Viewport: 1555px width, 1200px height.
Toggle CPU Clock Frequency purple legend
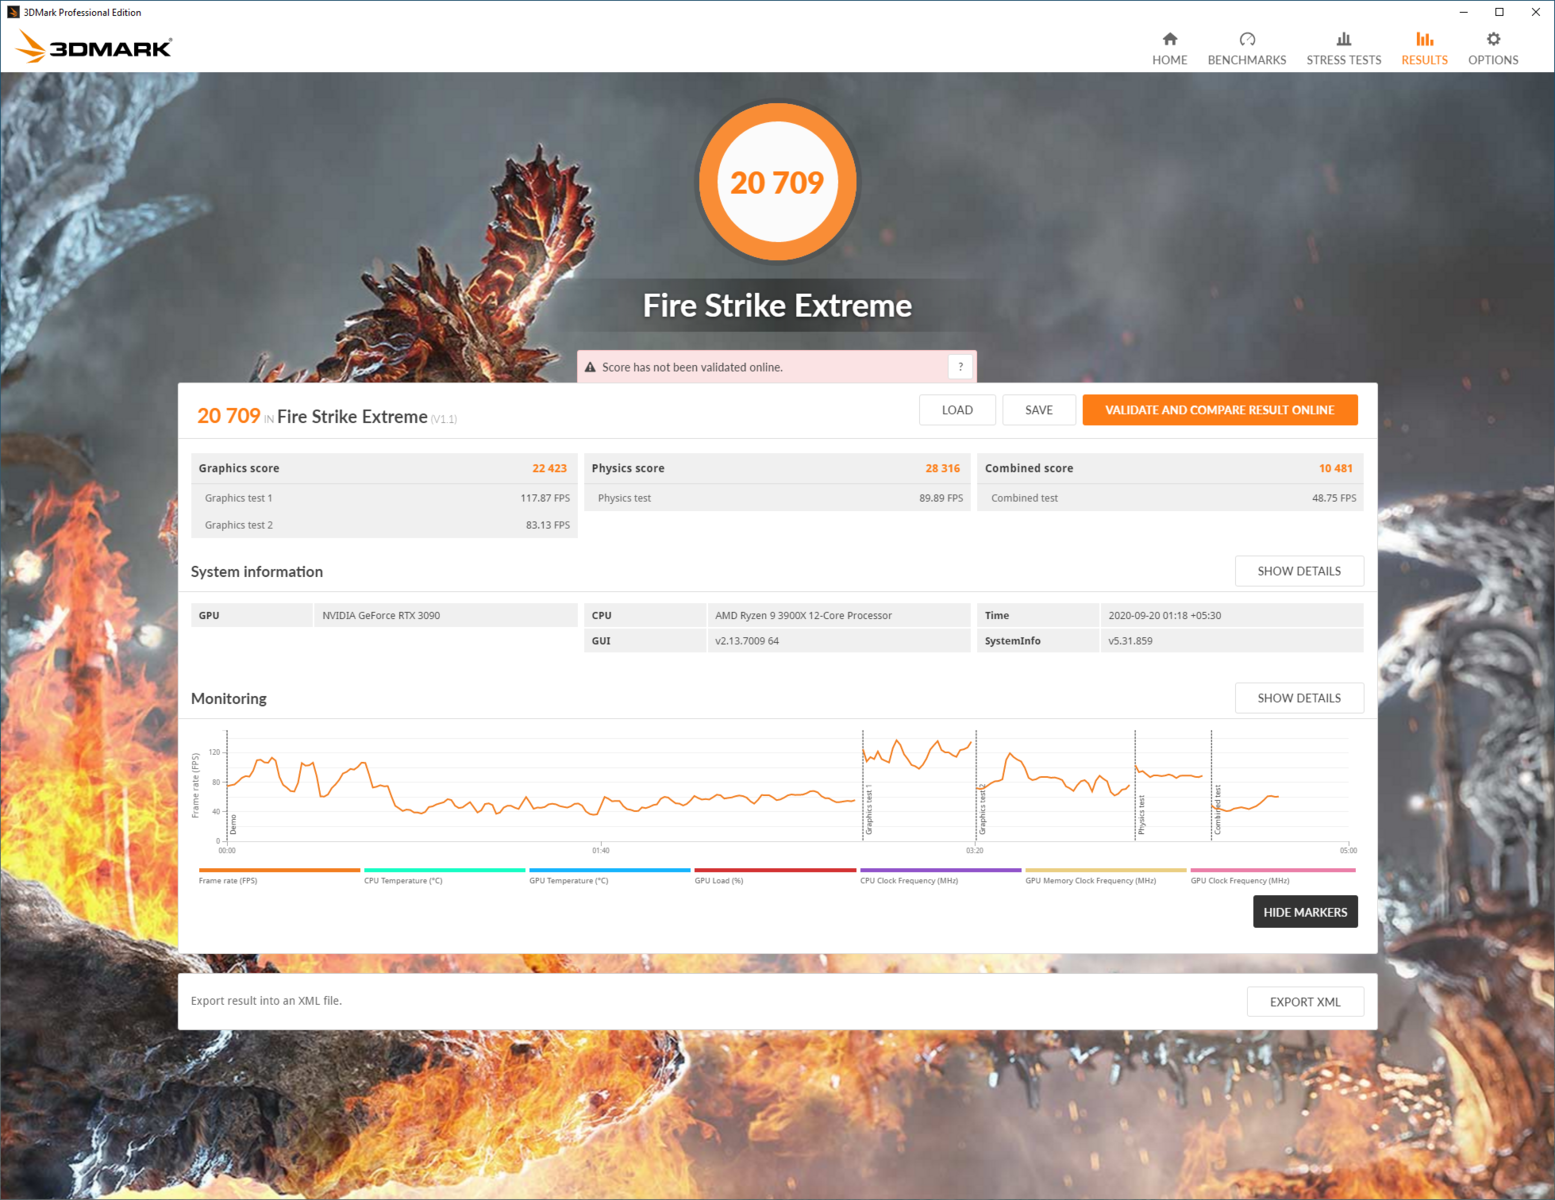coord(941,870)
